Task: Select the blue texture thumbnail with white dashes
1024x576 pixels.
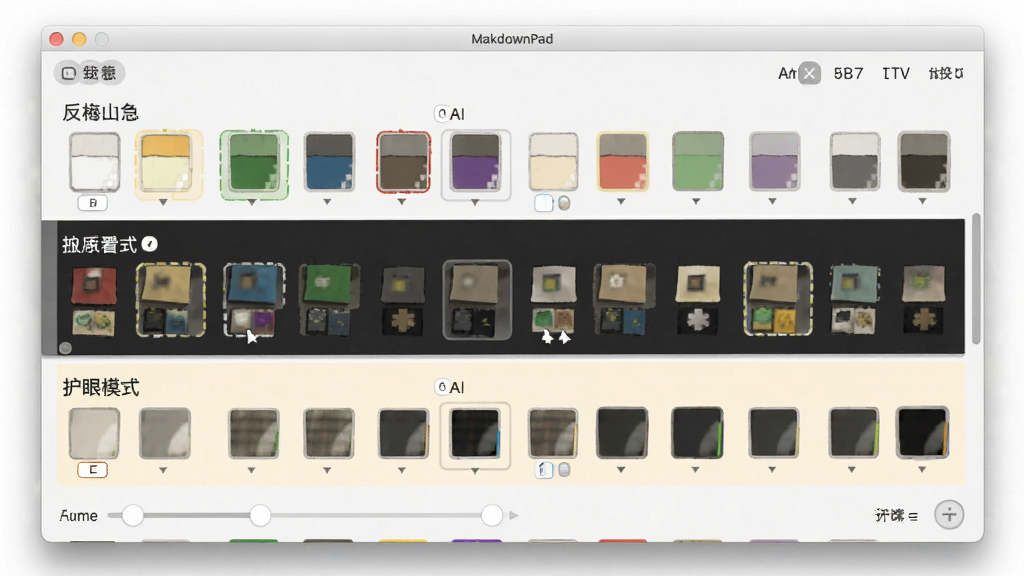Action: (254, 300)
